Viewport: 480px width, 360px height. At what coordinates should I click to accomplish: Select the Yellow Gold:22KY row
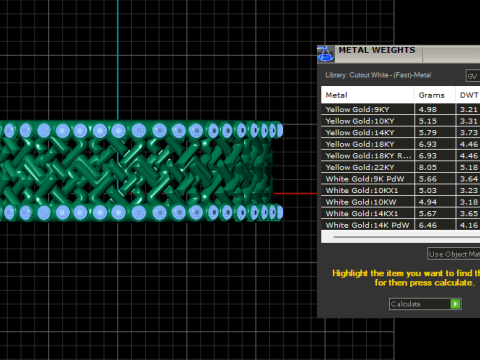400,167
